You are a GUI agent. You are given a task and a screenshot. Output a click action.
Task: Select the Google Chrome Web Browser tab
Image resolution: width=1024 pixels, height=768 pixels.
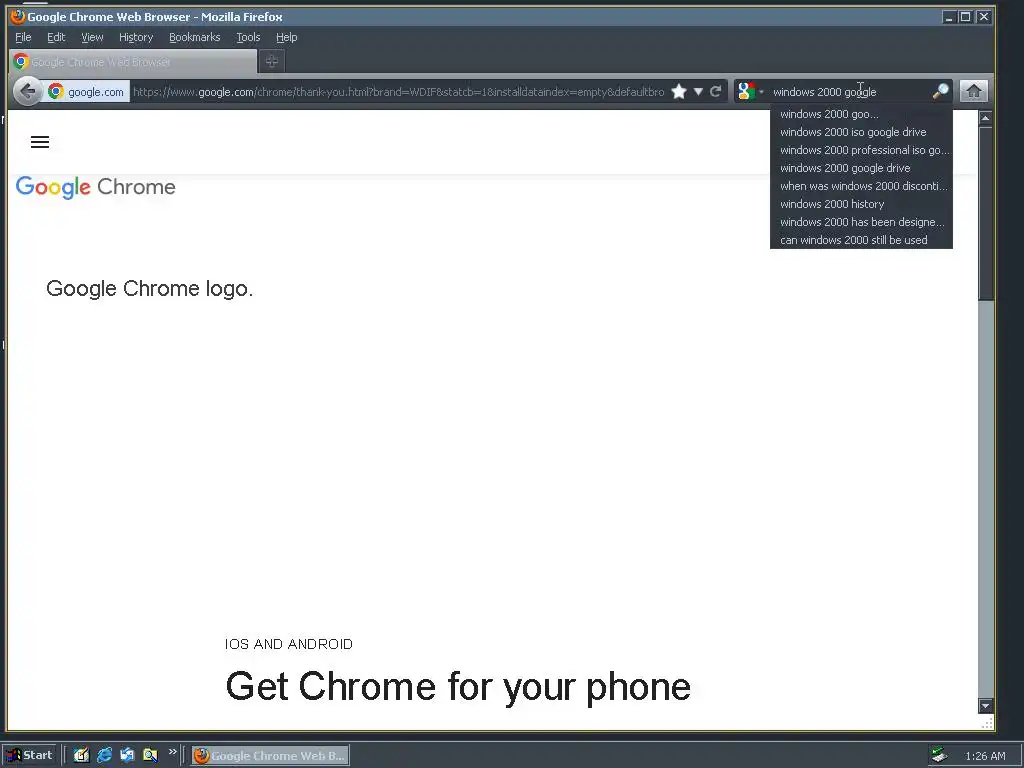[x=133, y=61]
